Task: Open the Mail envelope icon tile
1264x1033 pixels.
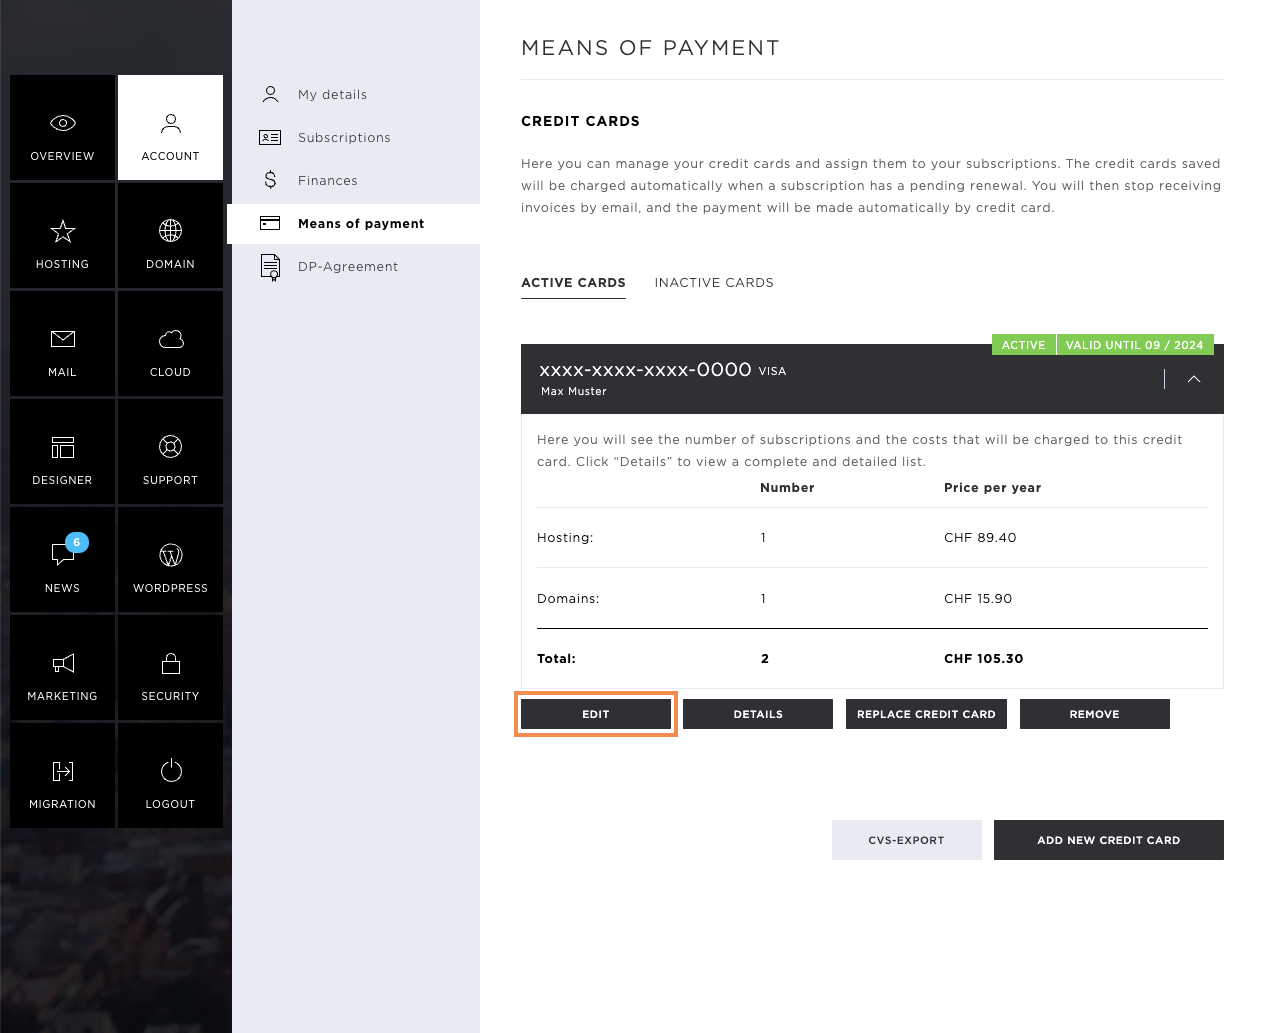Action: click(x=62, y=344)
